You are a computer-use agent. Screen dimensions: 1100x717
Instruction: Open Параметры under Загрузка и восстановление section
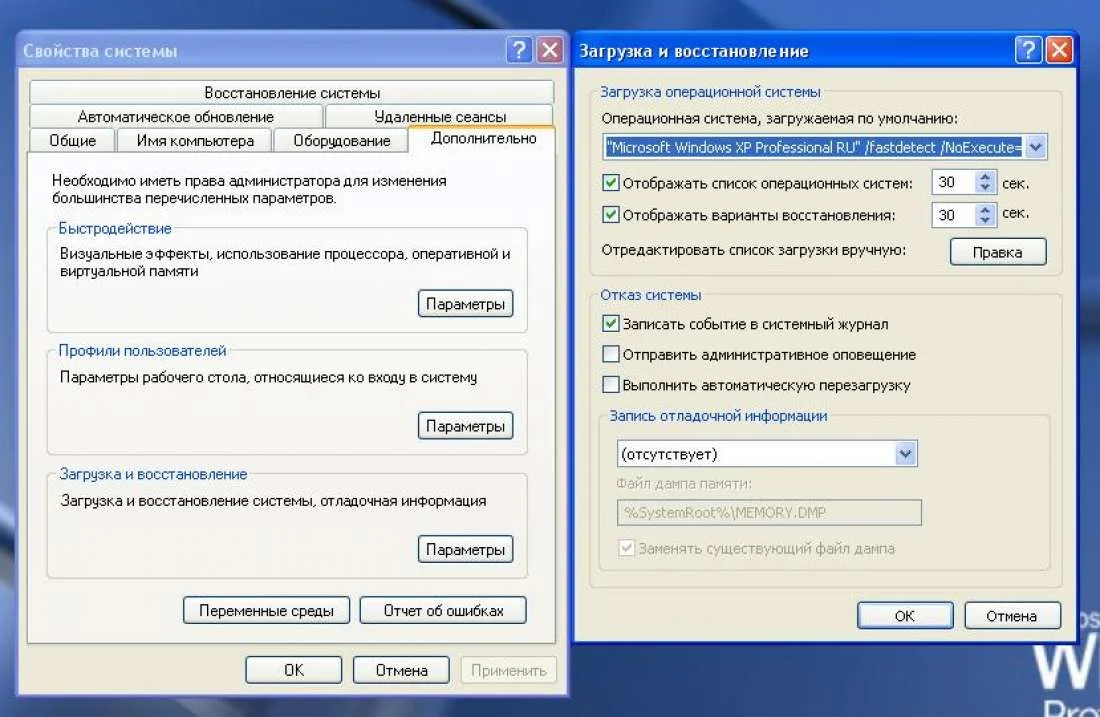(x=466, y=549)
